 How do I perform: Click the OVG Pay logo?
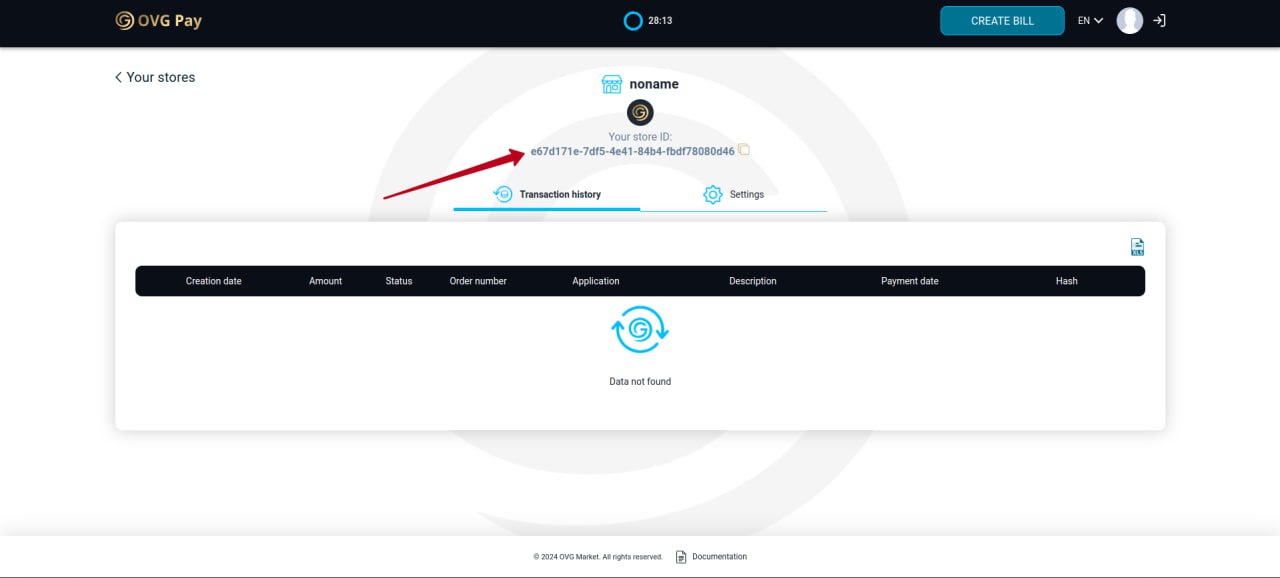click(x=158, y=20)
